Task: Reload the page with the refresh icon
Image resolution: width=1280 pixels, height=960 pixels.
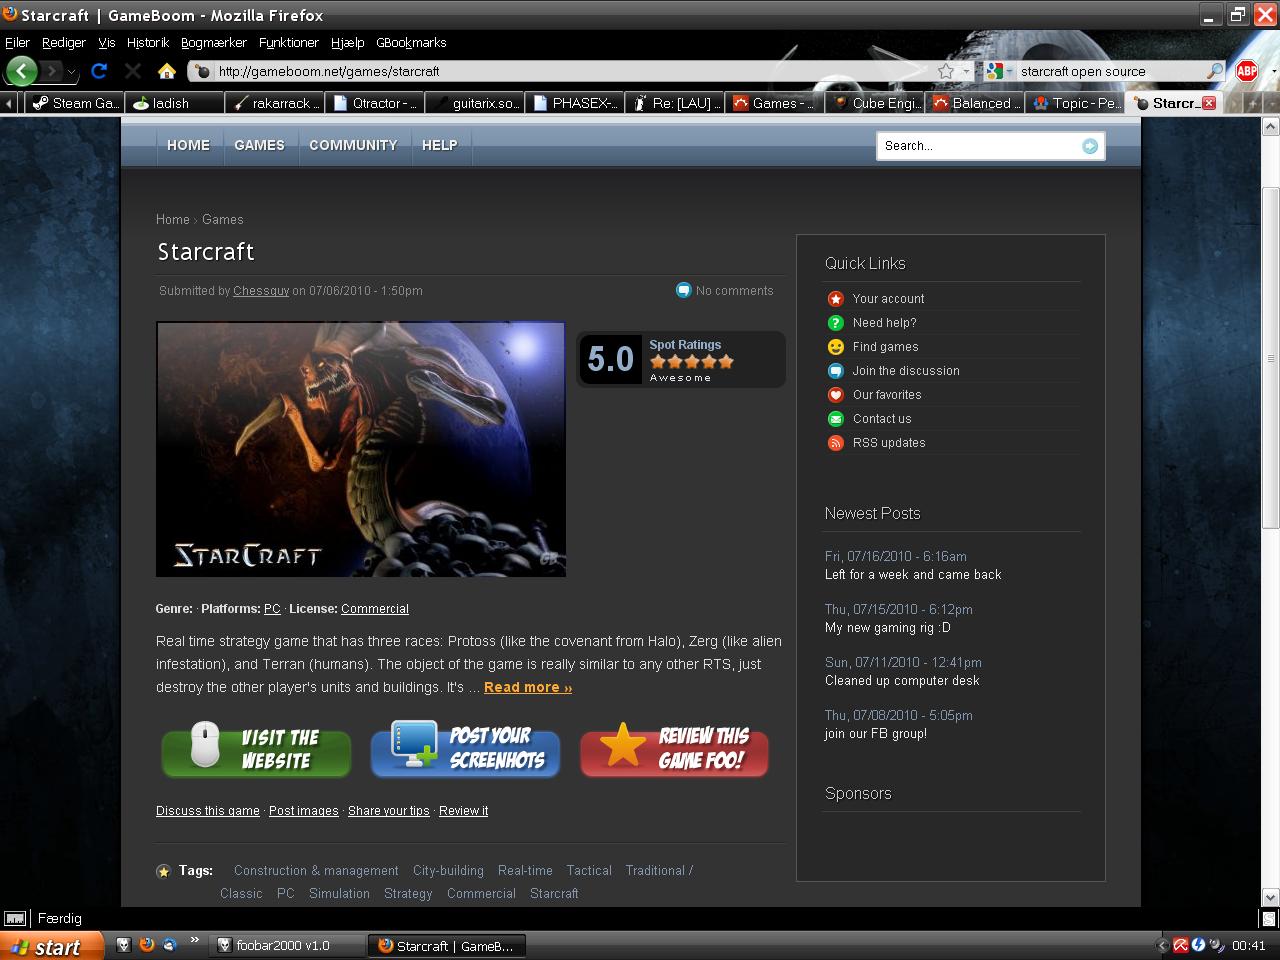Action: 99,71
